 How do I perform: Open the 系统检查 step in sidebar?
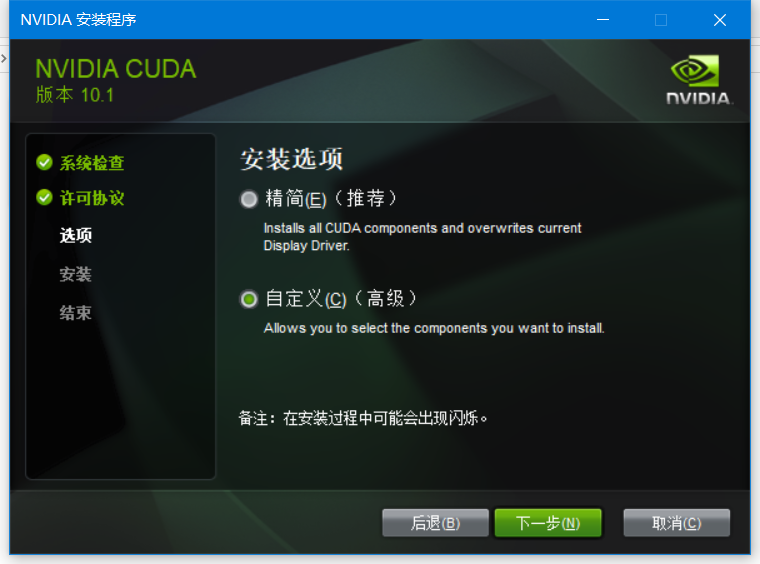tap(92, 163)
